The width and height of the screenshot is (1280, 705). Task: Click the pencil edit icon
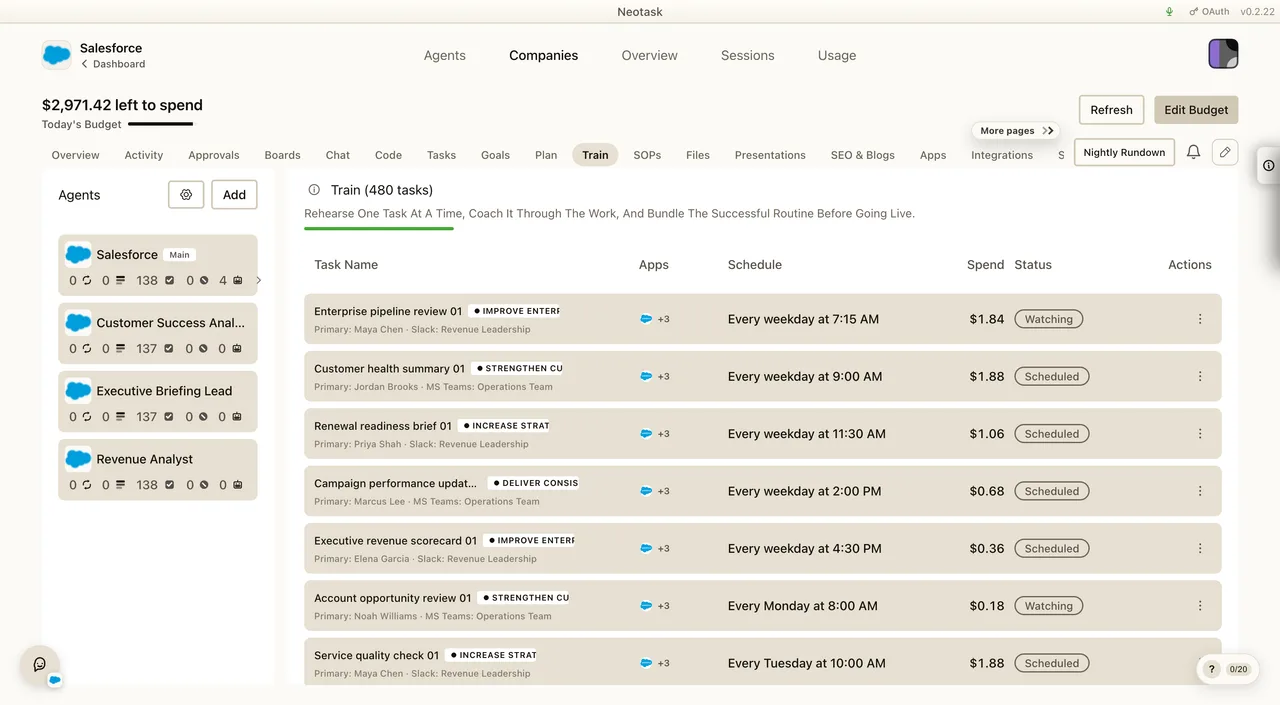click(1225, 152)
